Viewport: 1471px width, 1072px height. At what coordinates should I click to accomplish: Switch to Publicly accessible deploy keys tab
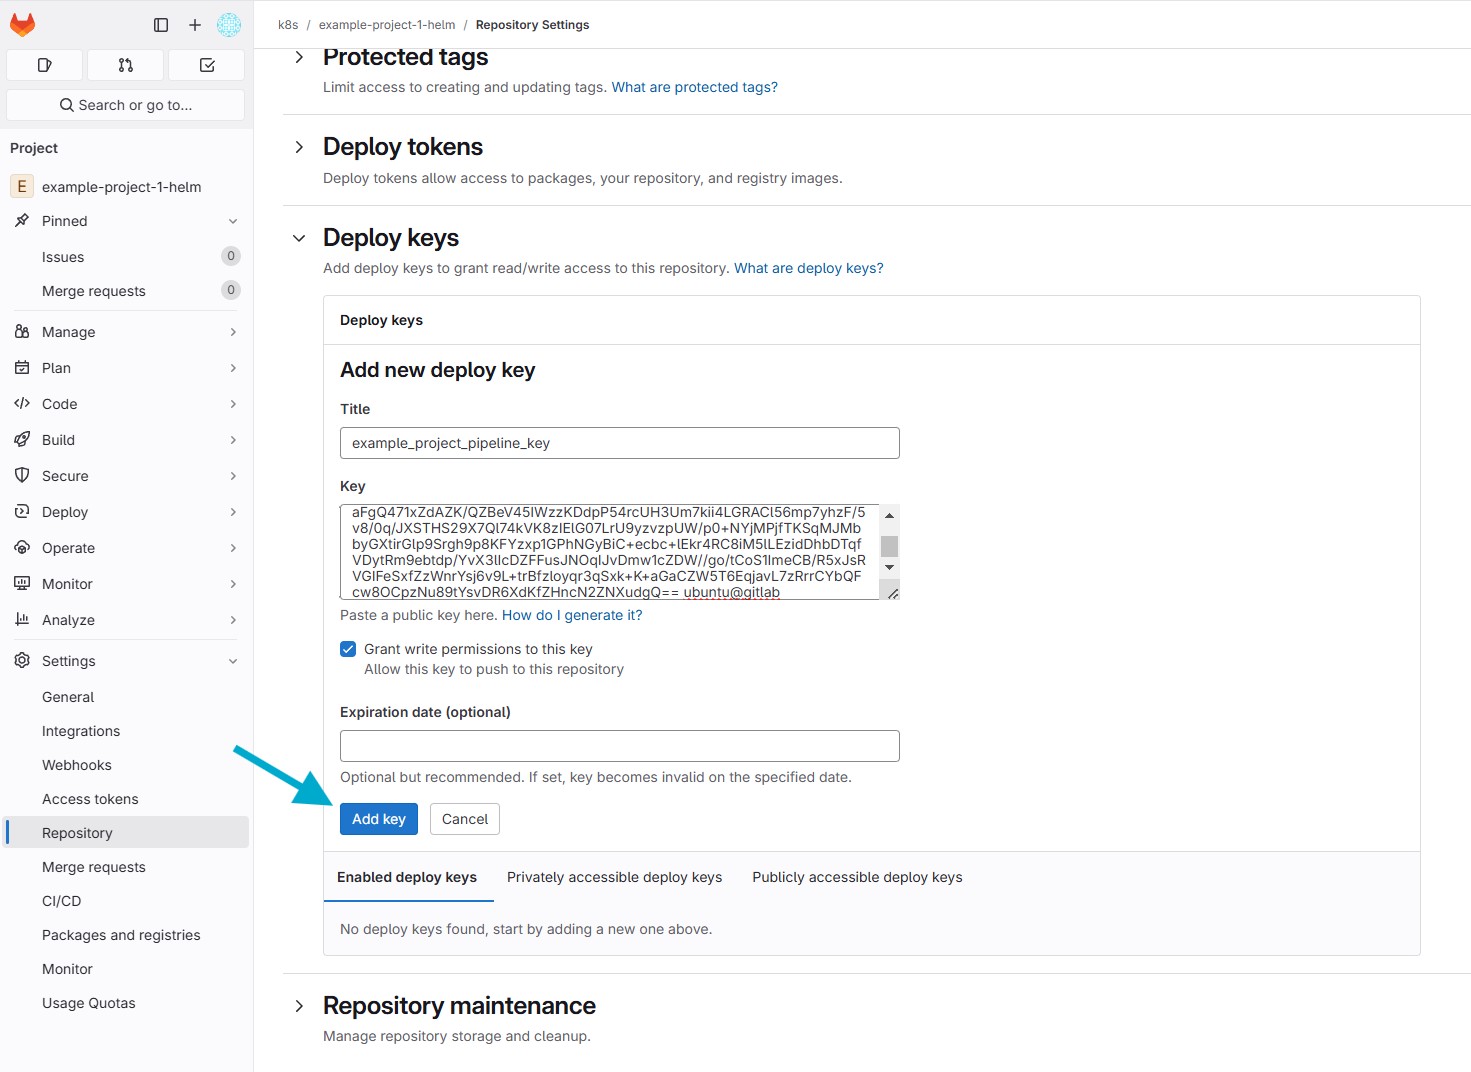tap(857, 877)
